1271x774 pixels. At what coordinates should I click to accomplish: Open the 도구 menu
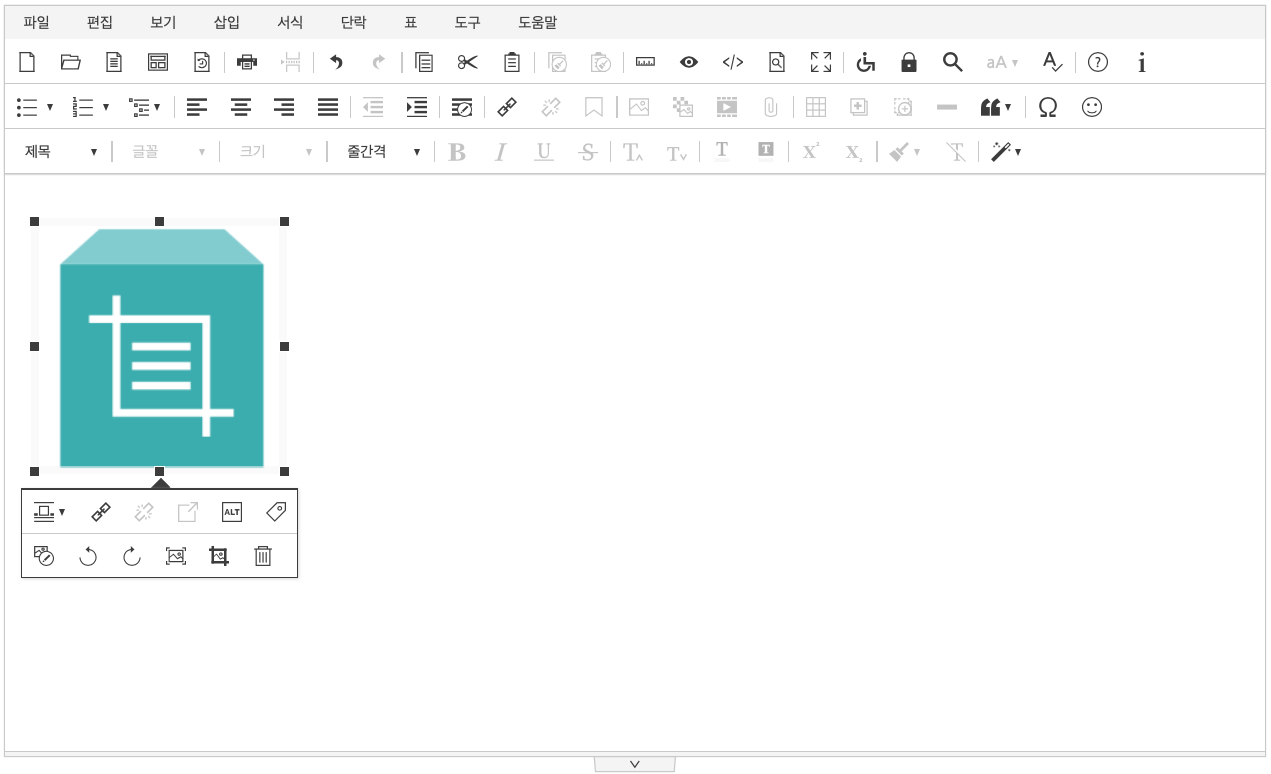coord(467,22)
